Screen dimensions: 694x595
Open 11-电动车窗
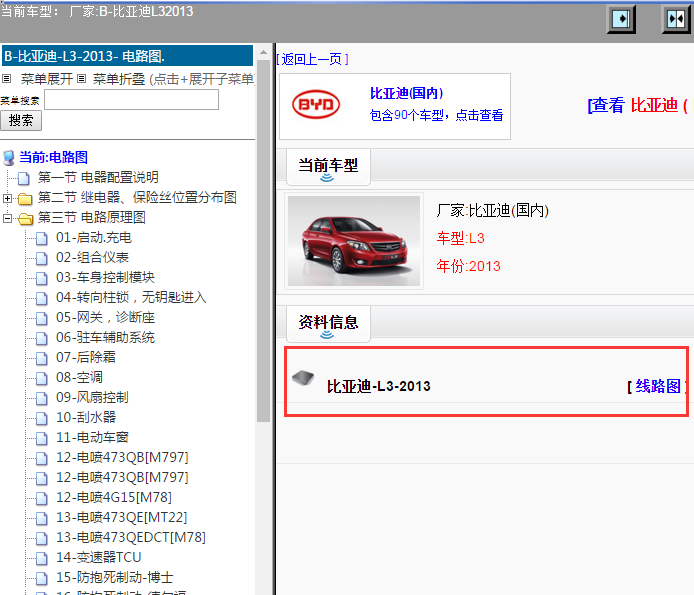point(92,438)
